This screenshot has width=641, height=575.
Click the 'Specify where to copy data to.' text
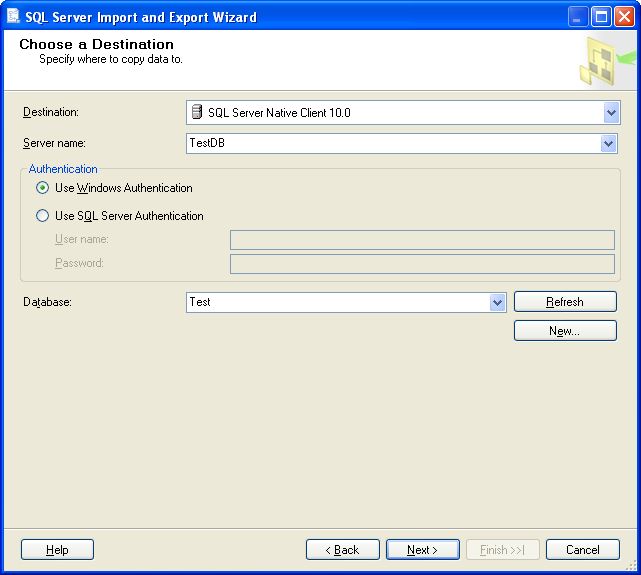(x=111, y=59)
